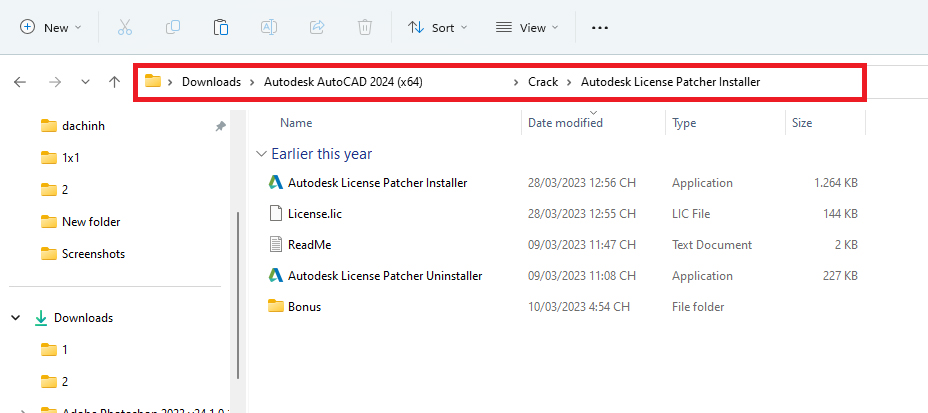This screenshot has width=928, height=413.
Task: Select the License.lic file icon
Action: (276, 214)
